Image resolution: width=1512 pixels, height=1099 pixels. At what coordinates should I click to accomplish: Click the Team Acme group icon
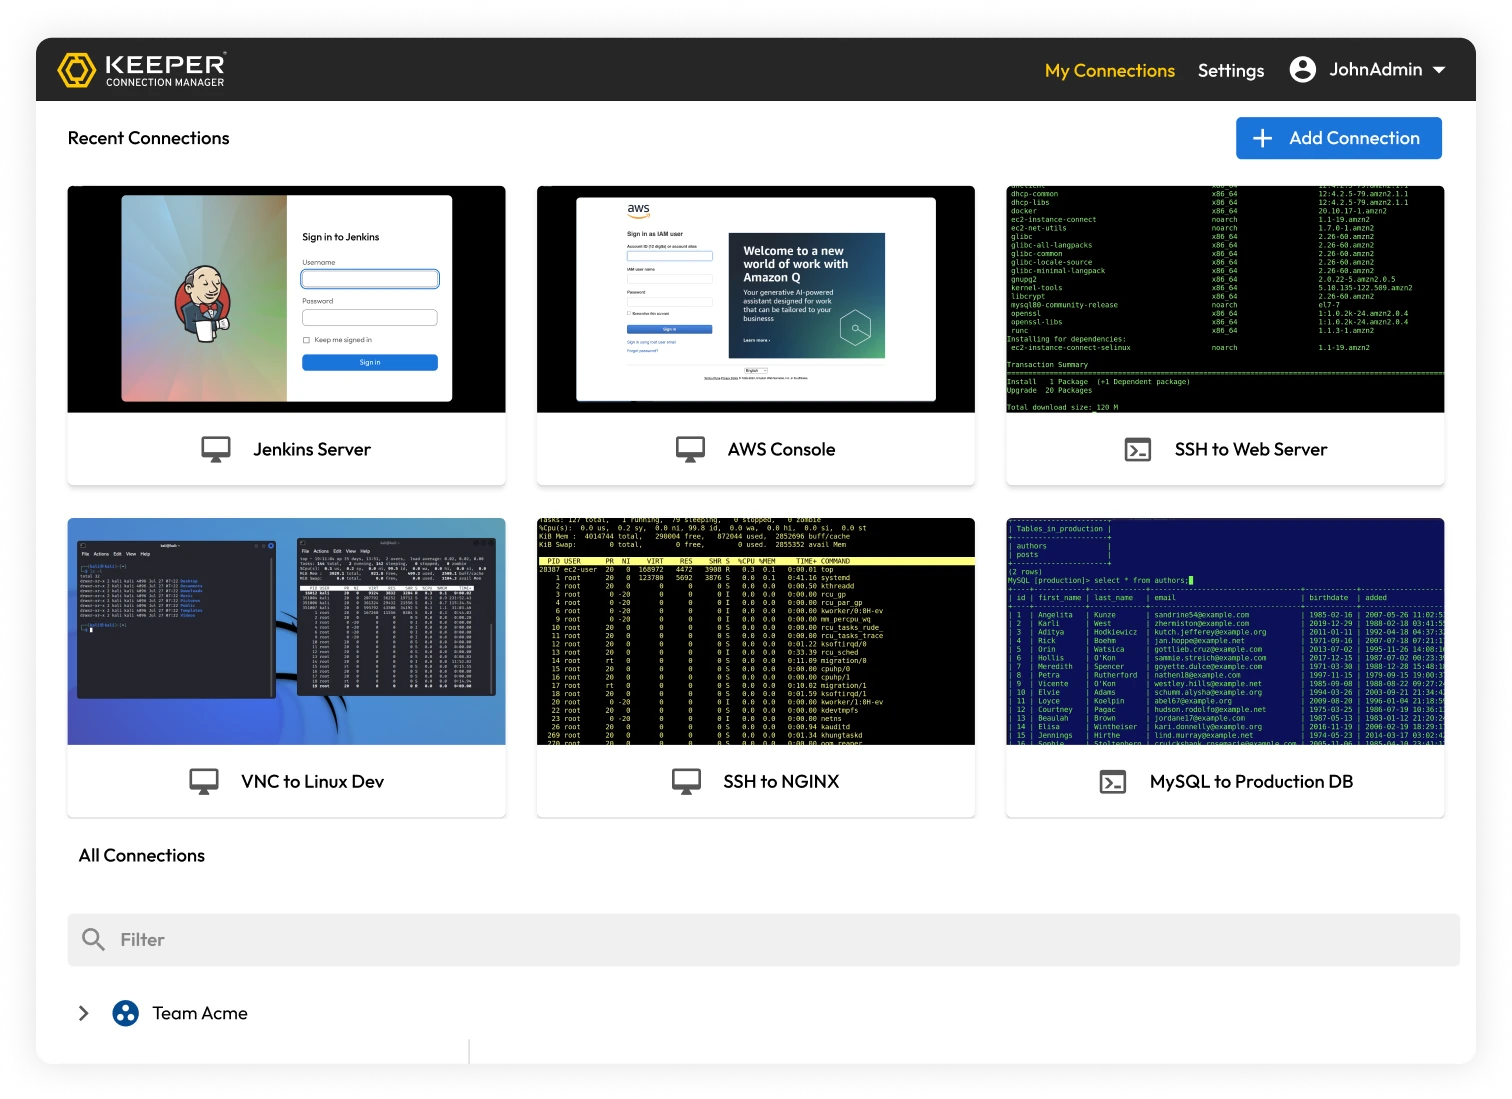pos(126,1013)
